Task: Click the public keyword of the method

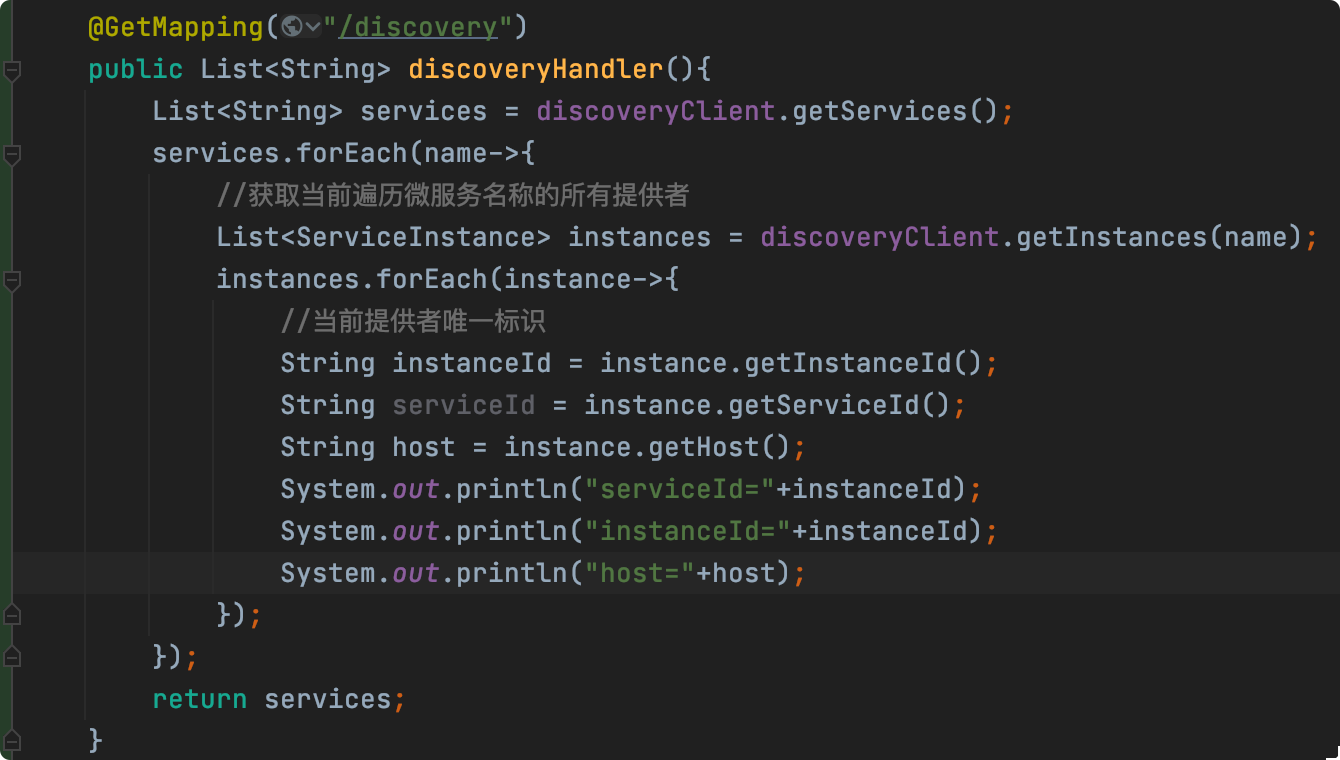Action: tap(136, 69)
